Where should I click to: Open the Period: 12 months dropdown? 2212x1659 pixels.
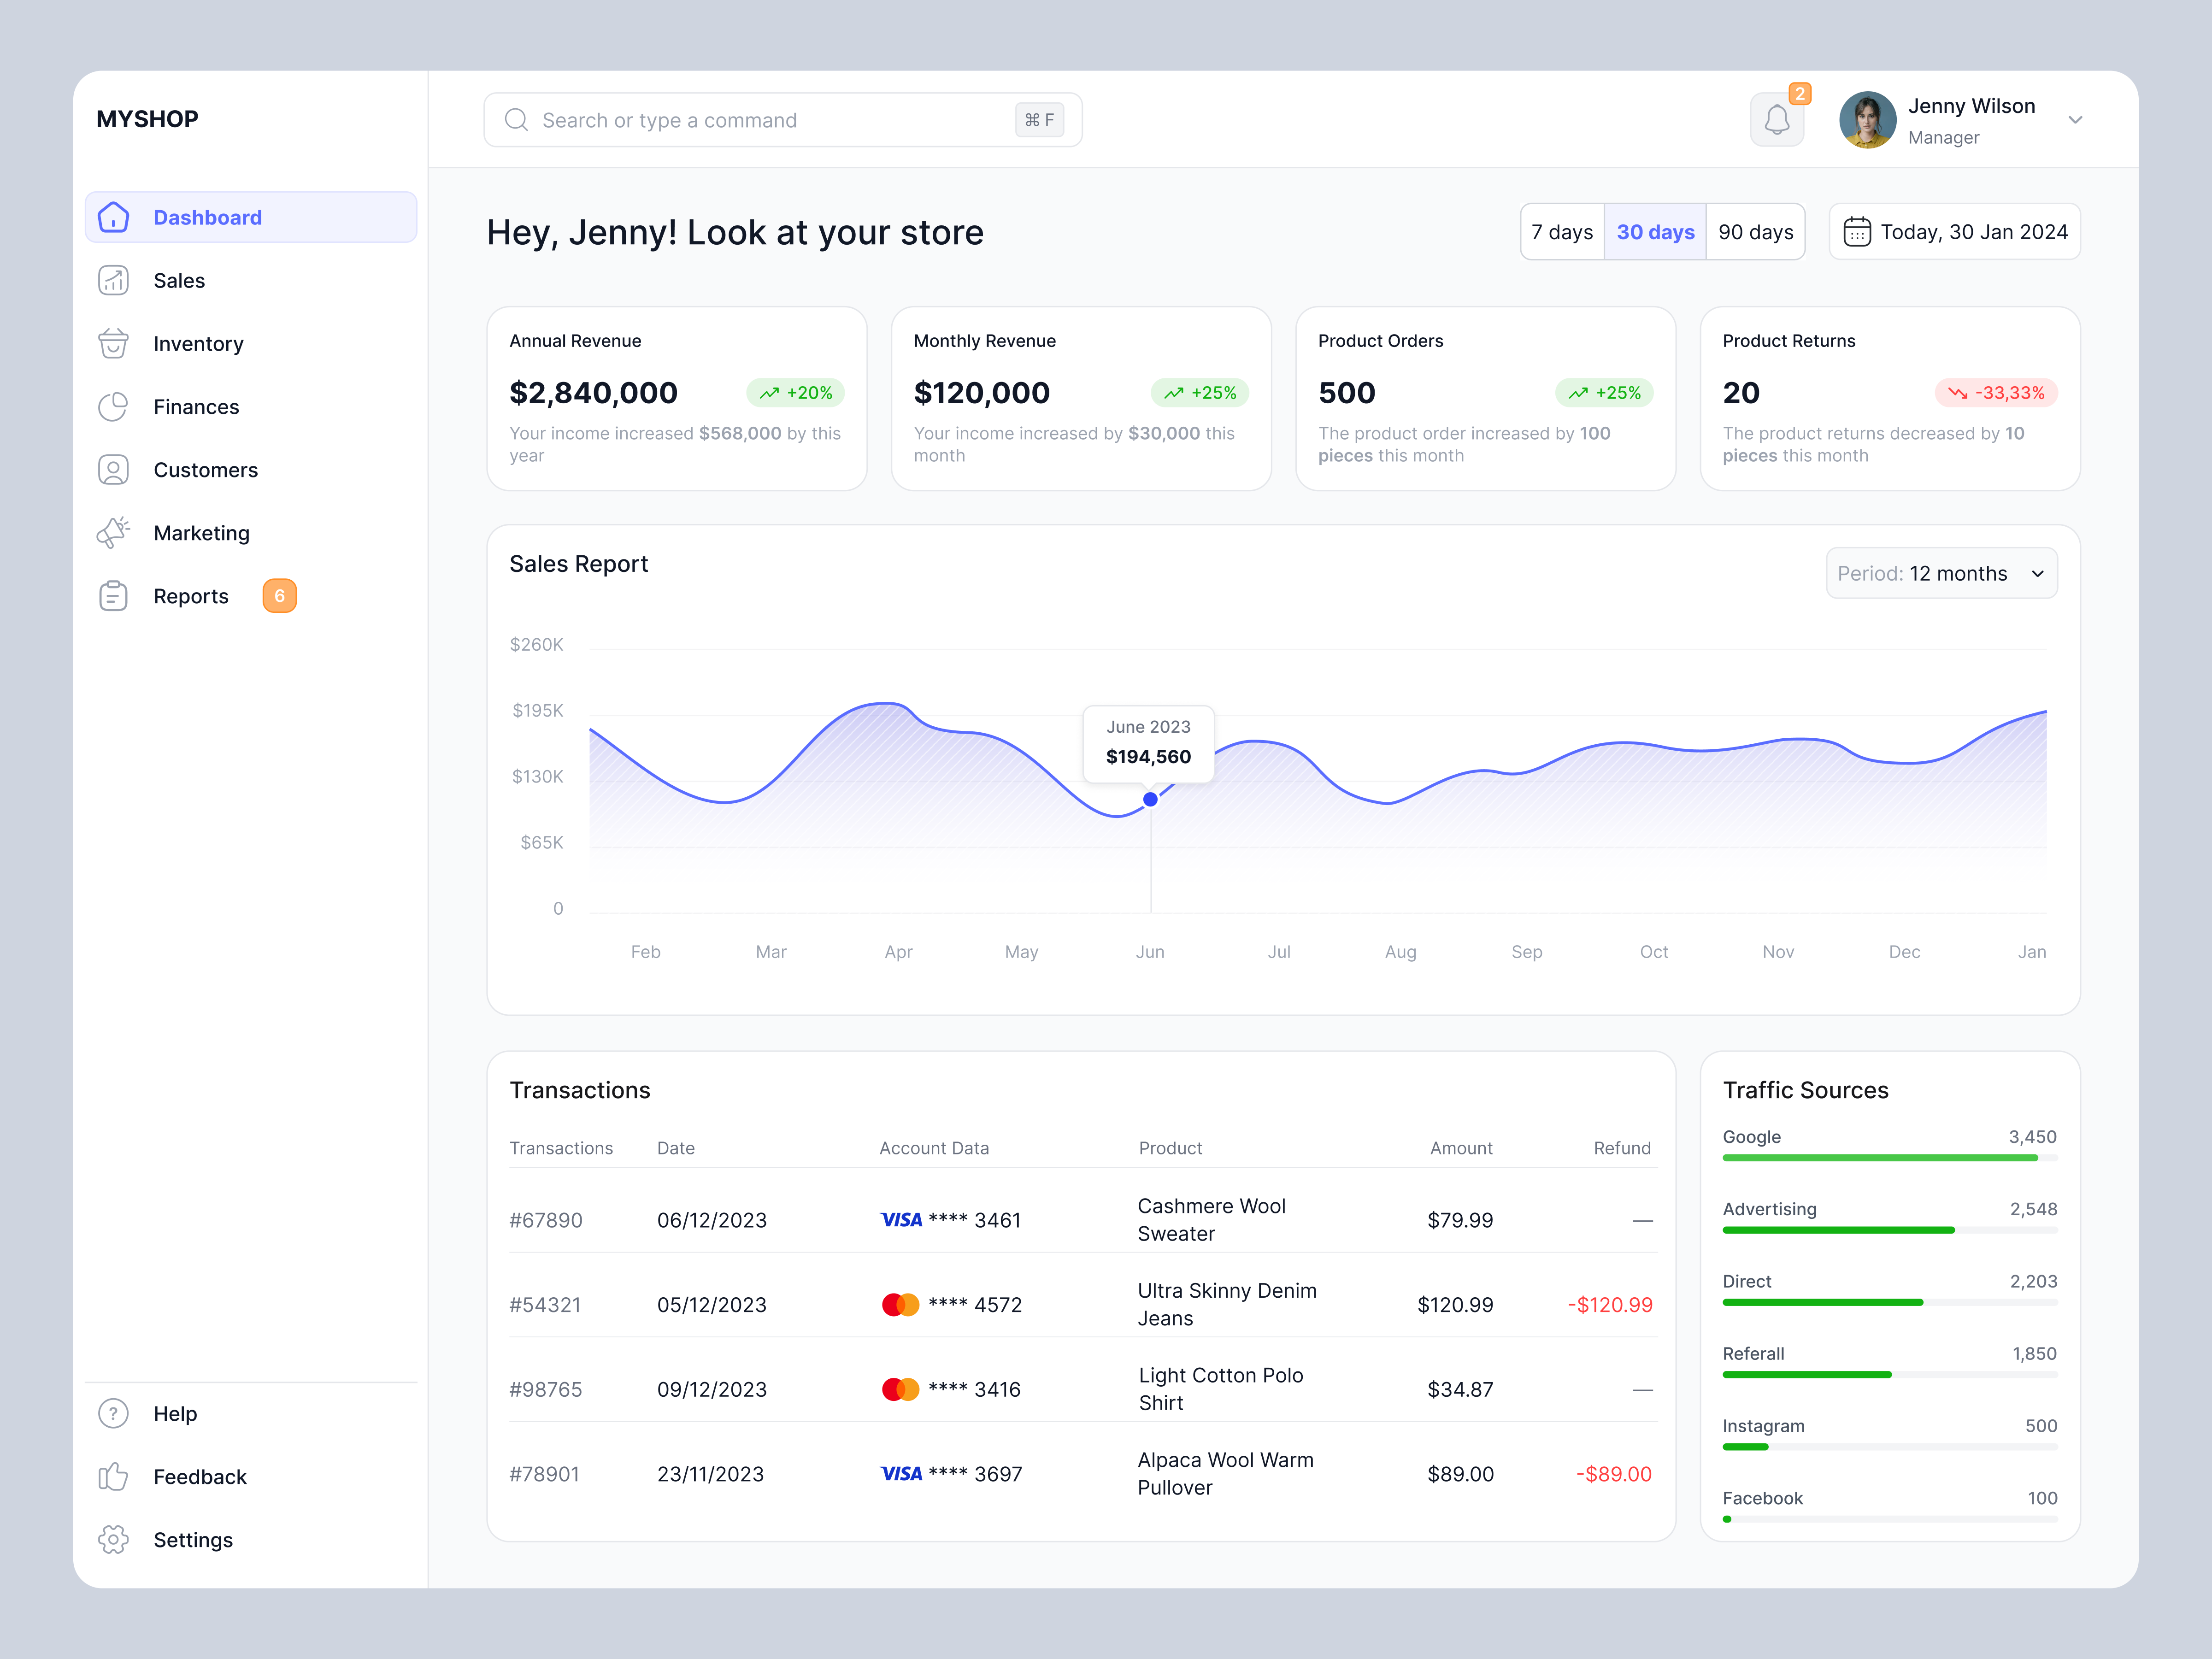point(1940,572)
